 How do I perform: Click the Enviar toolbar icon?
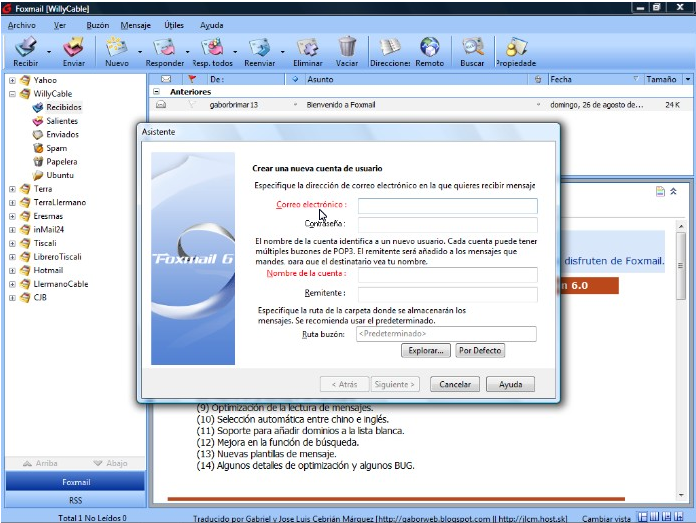click(x=74, y=47)
